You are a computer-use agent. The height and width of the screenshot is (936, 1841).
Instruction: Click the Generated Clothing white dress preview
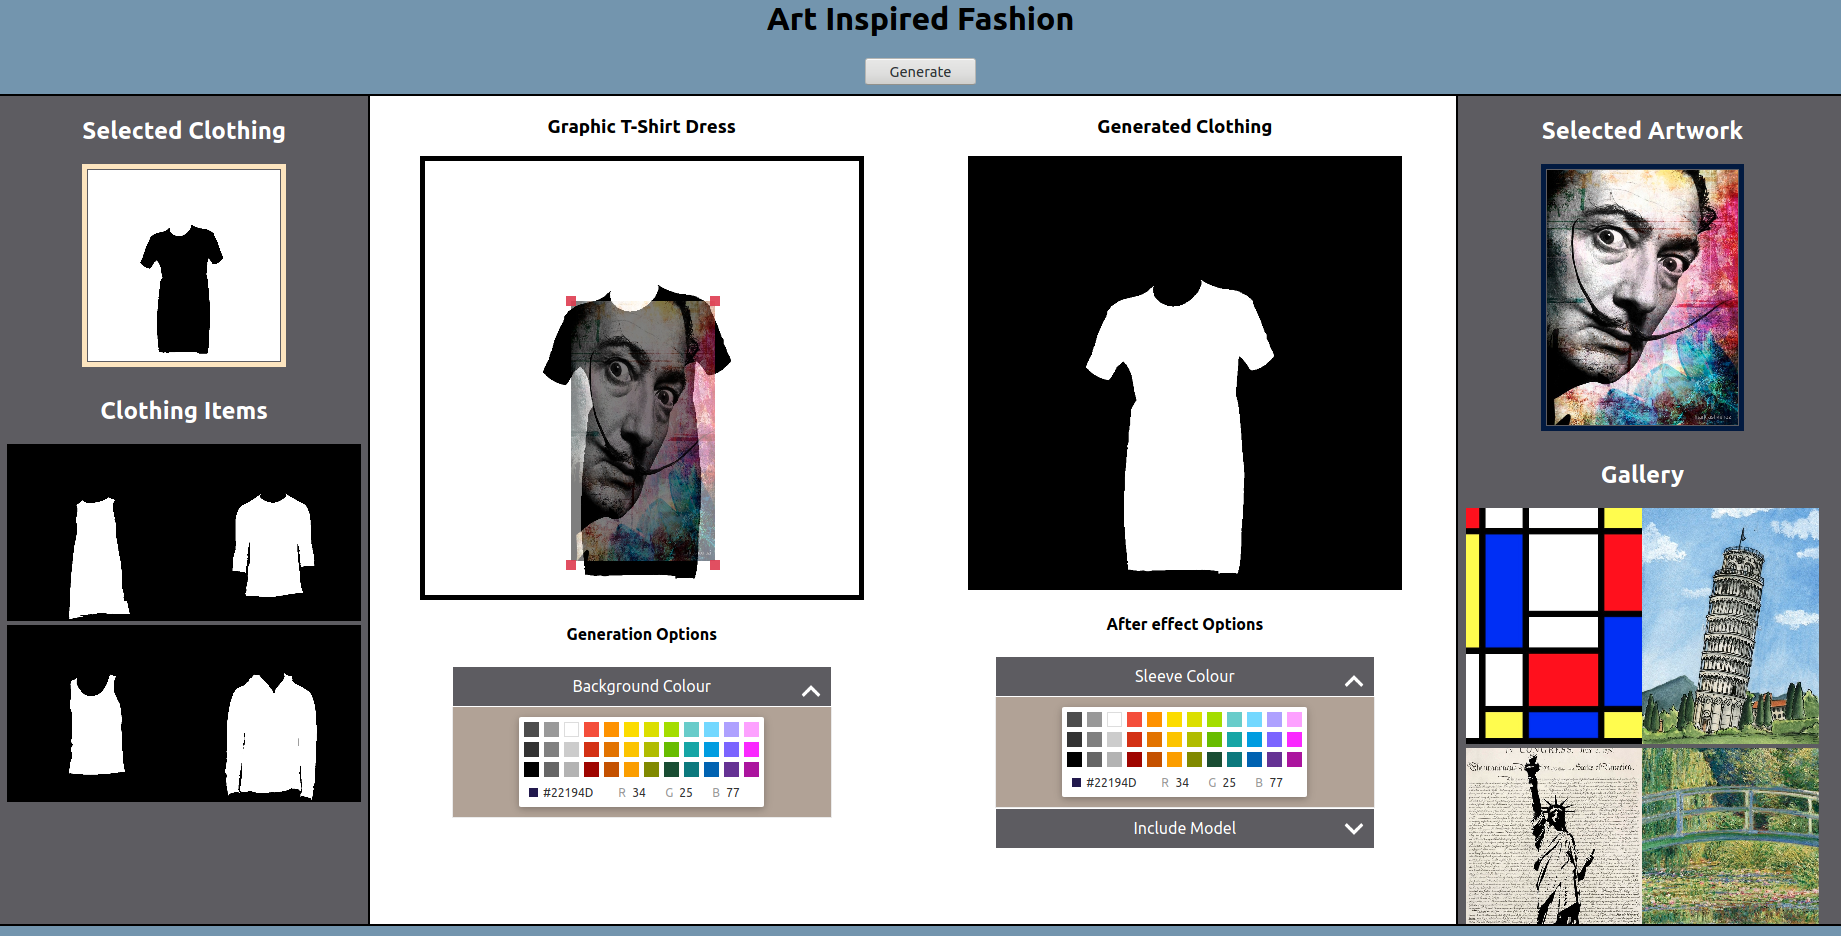click(x=1185, y=373)
